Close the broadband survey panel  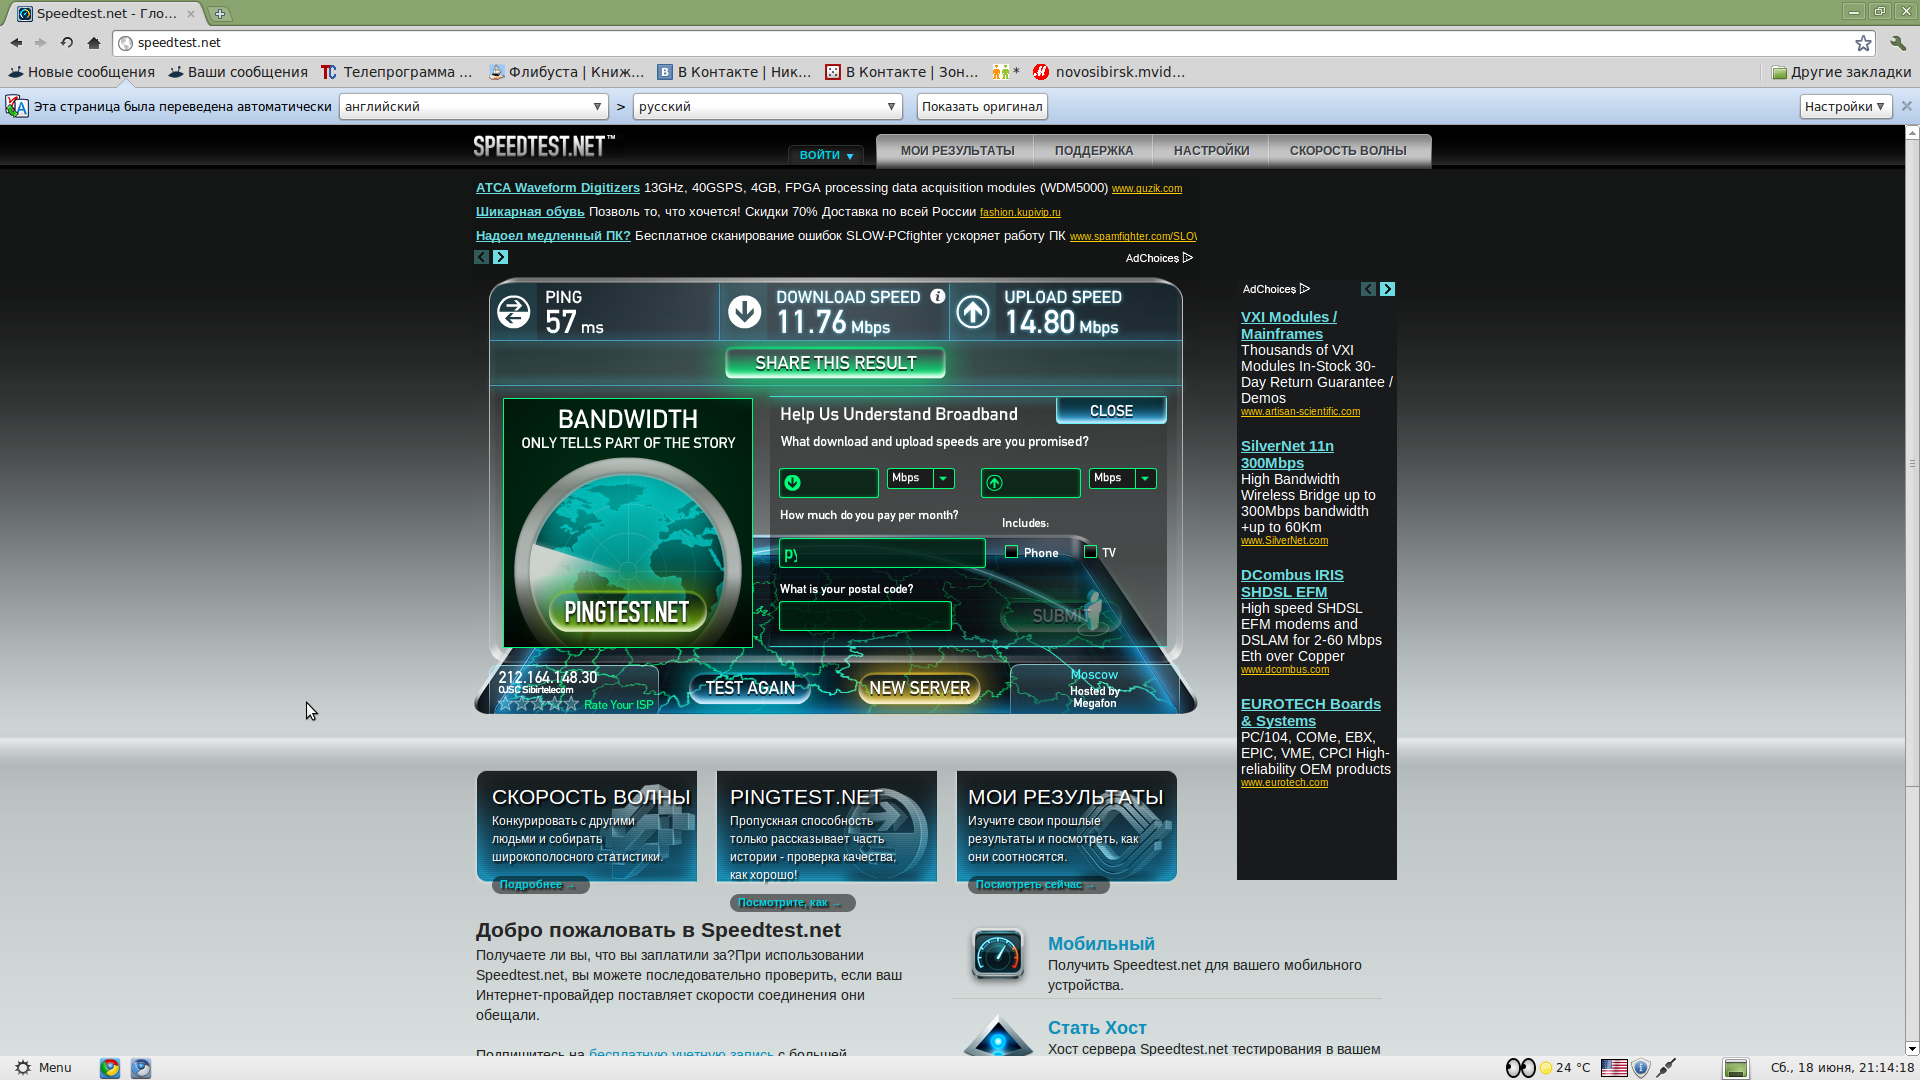[1111, 411]
